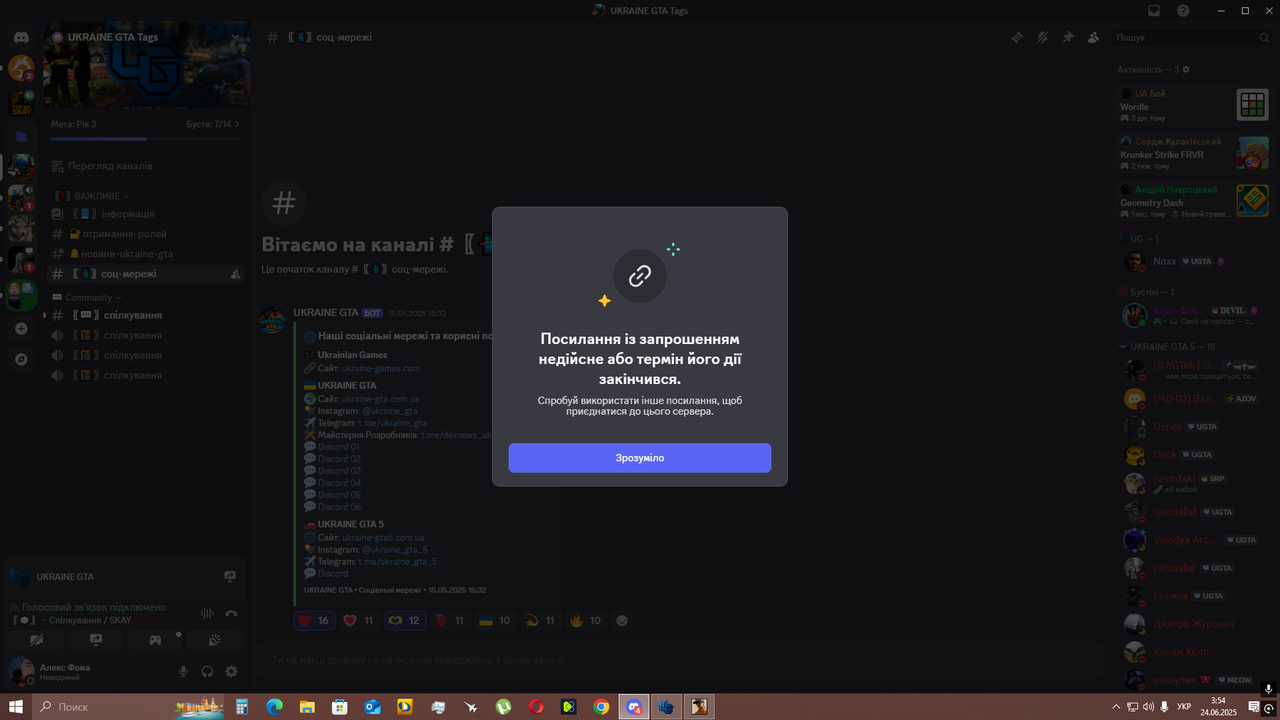Viewport: 1280px width, 720px height.
Task: Open the Inbox icon in title bar
Action: 1153,11
